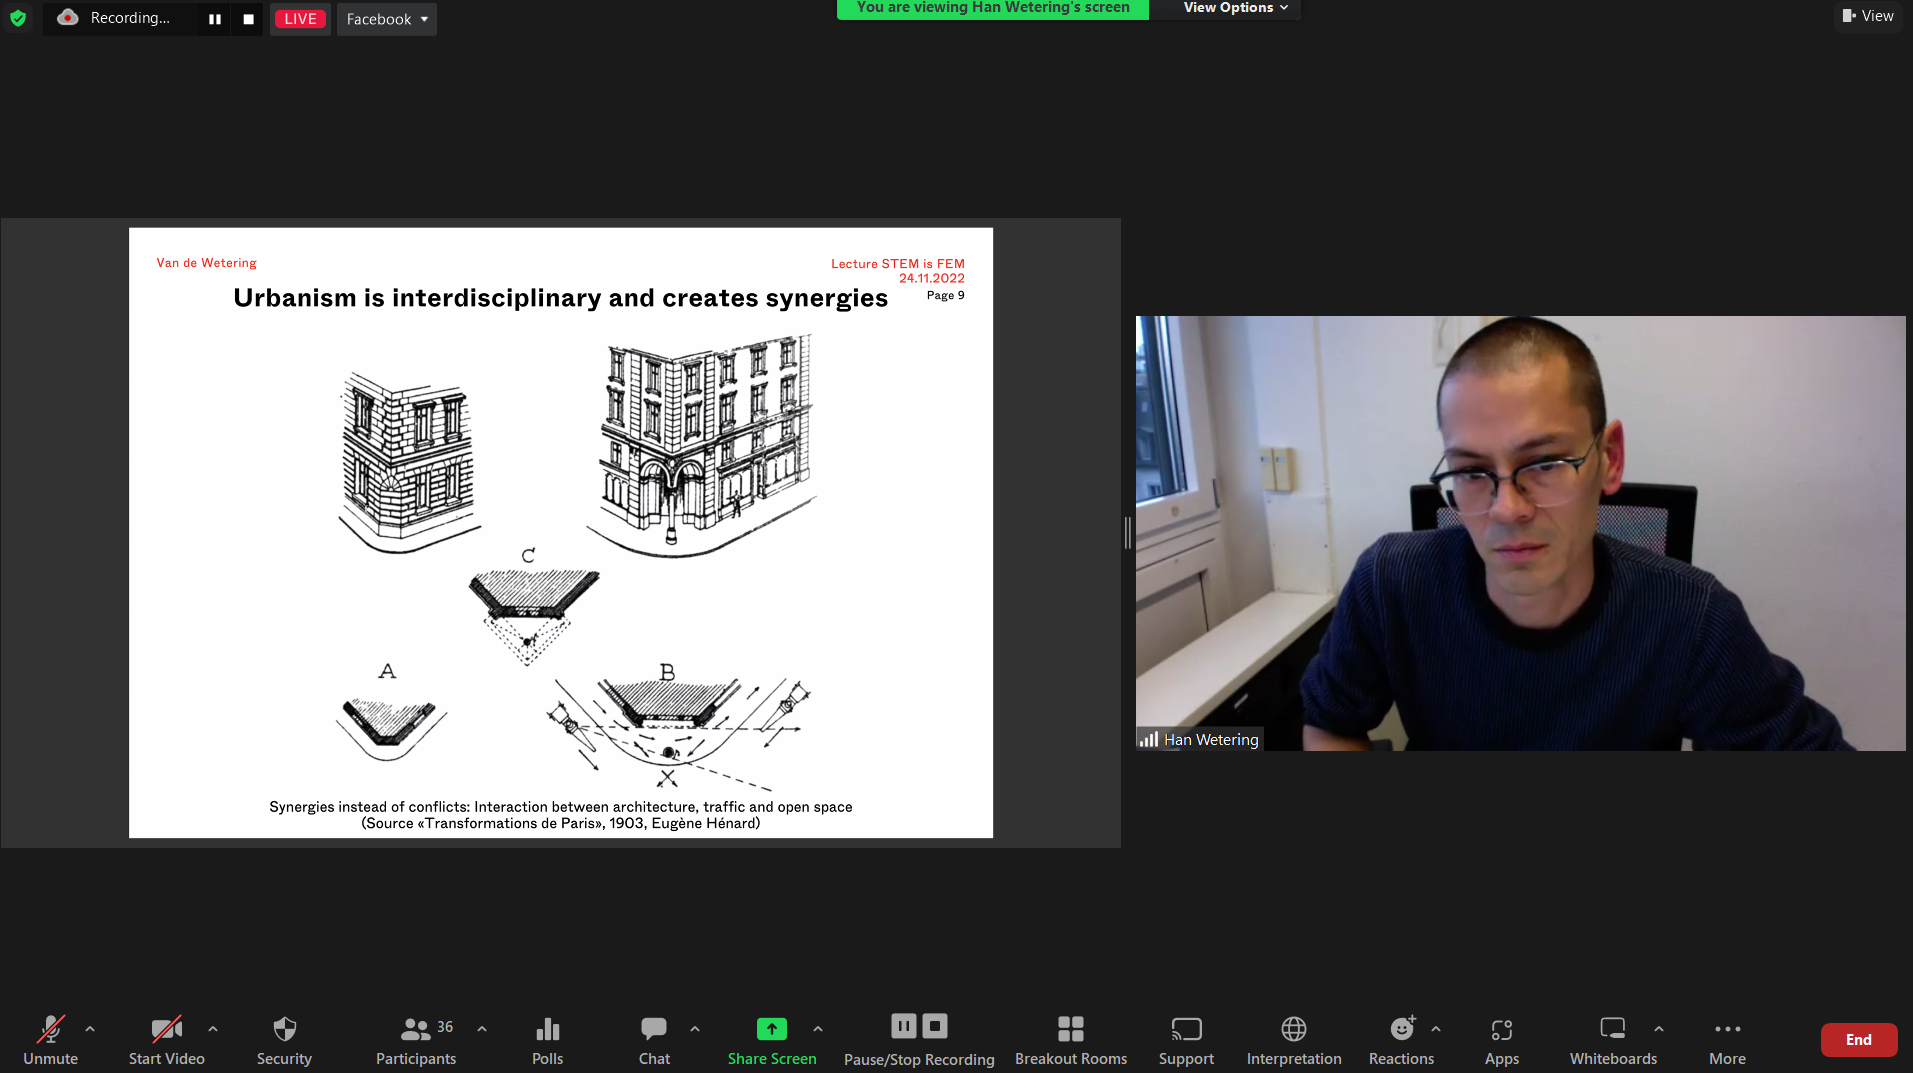Click the green encryption shield icon
This screenshot has height=1073, width=1913.
pos(18,18)
